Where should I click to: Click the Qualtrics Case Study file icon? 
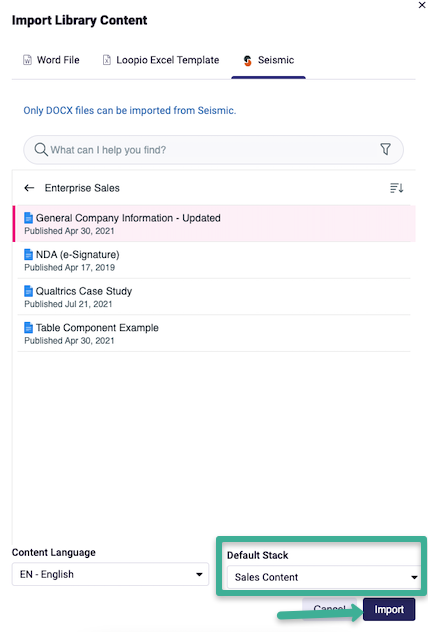(28, 291)
